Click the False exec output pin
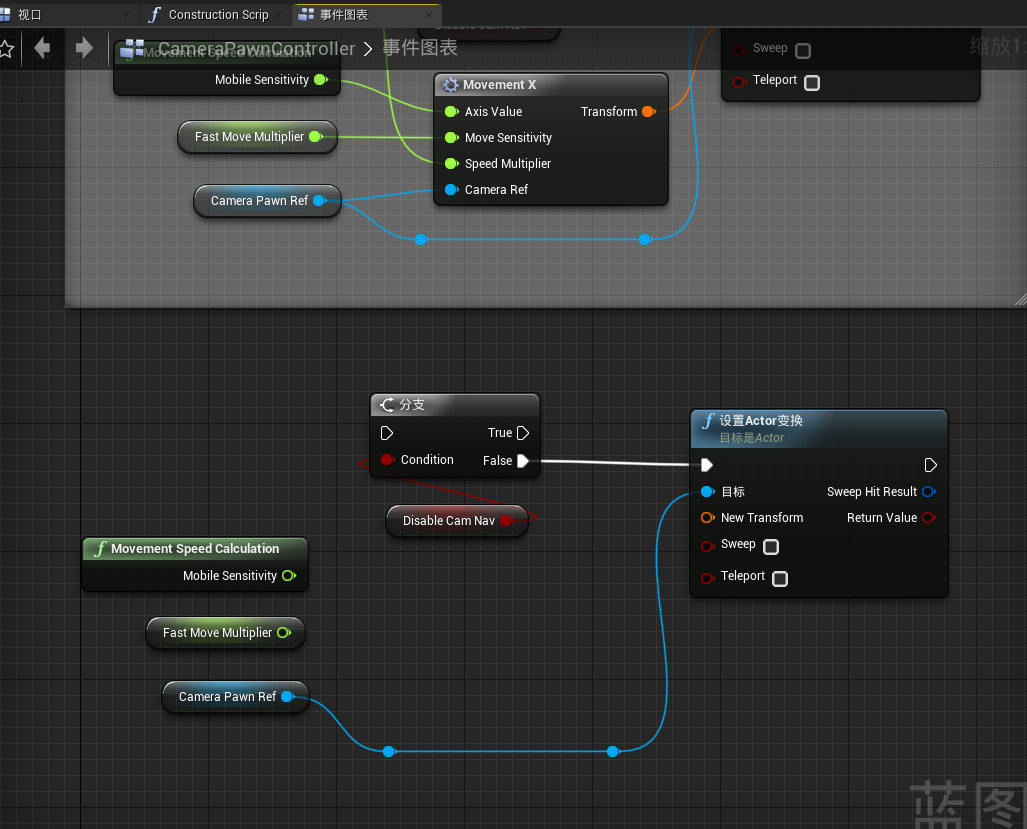Viewport: 1027px width, 829px height. point(523,461)
